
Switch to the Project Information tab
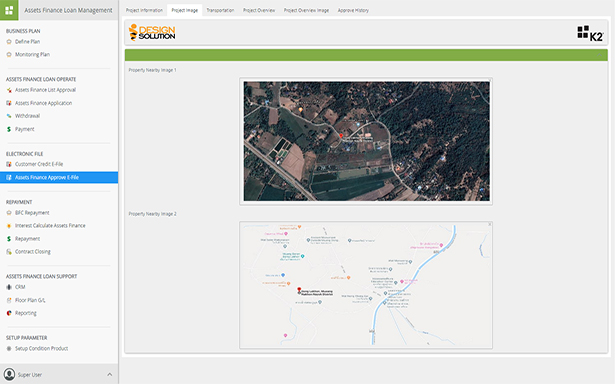[x=144, y=10]
